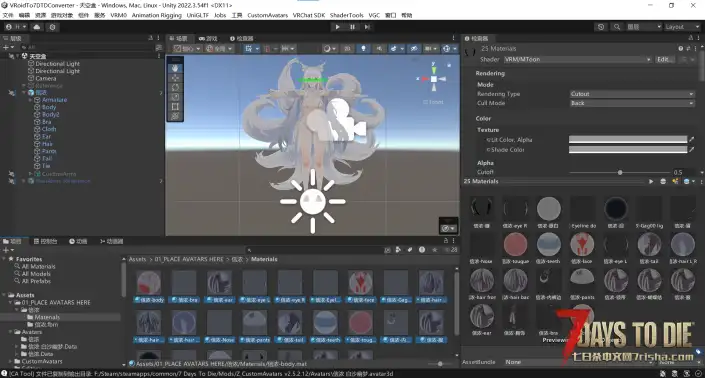This screenshot has height=378, width=705.
Task: Open Unity Cloud from the cloud icon
Action: (x=37, y=27)
